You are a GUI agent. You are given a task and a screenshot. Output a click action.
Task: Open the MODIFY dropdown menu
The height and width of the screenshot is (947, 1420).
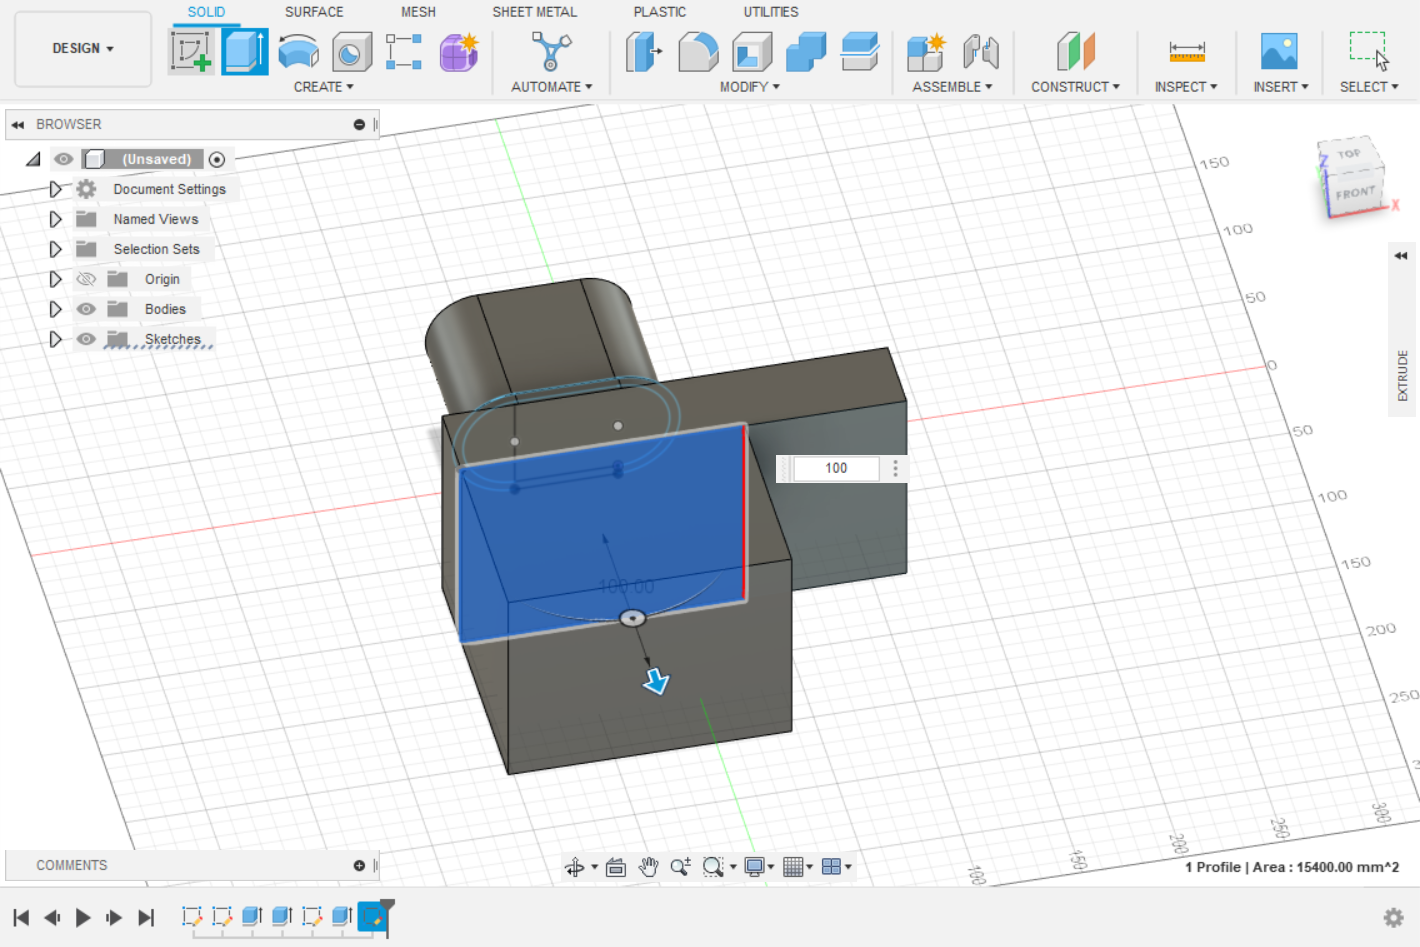(x=749, y=87)
